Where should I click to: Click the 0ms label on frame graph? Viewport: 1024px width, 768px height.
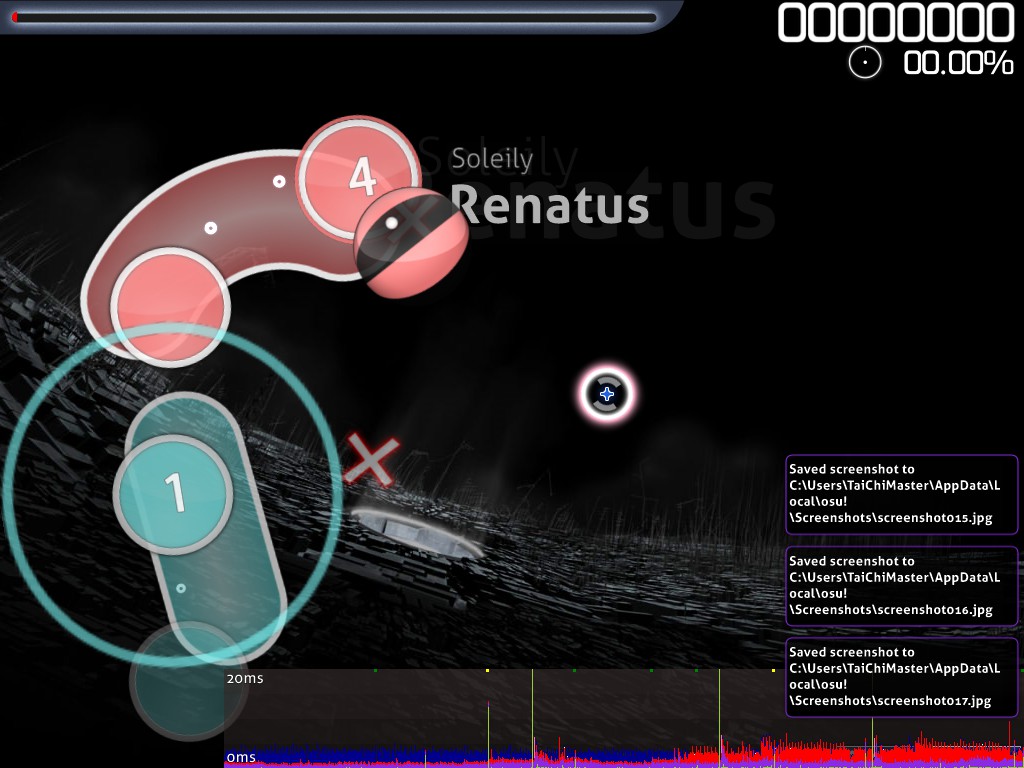click(x=241, y=758)
